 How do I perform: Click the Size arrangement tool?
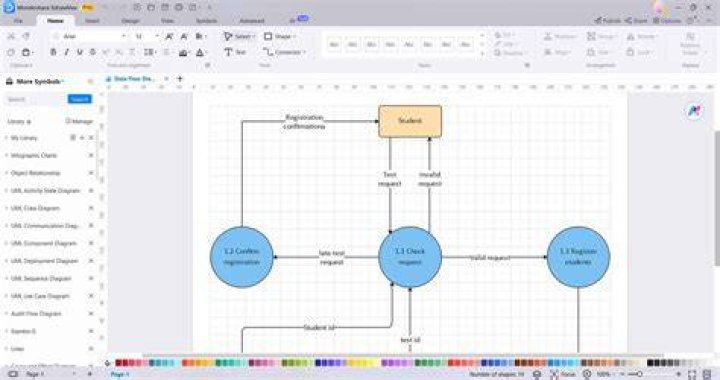(598, 52)
